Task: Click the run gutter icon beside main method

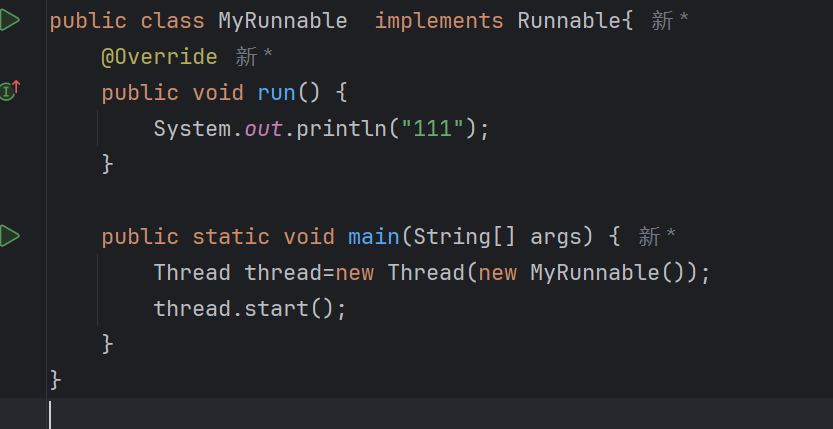Action: click(10, 236)
